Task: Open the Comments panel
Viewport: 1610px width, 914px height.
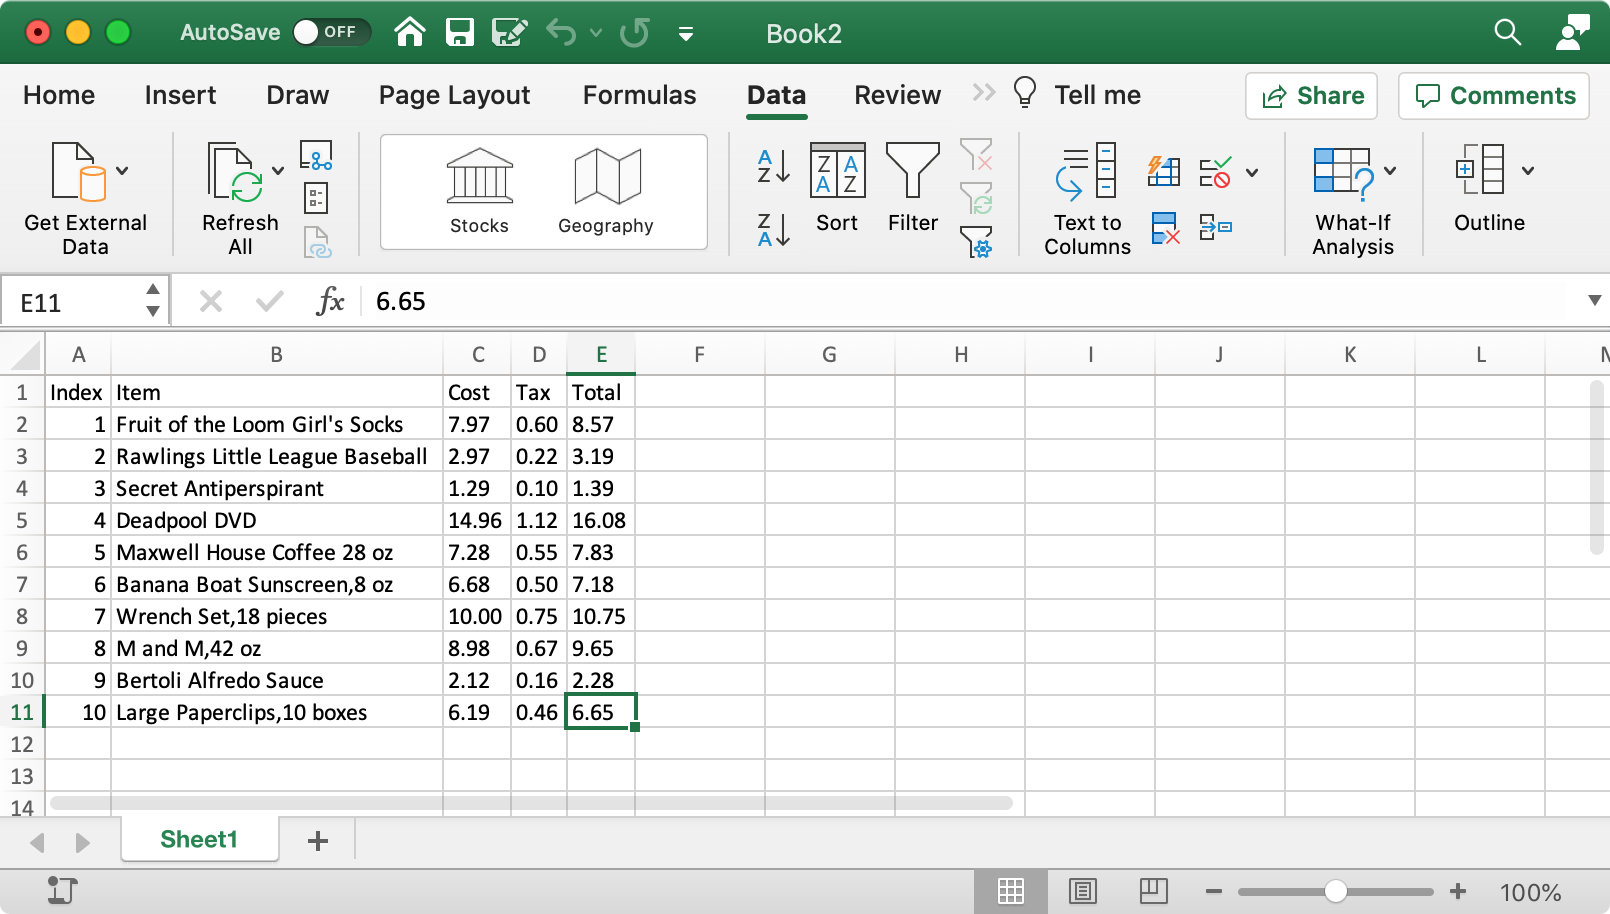Action: [x=1493, y=96]
